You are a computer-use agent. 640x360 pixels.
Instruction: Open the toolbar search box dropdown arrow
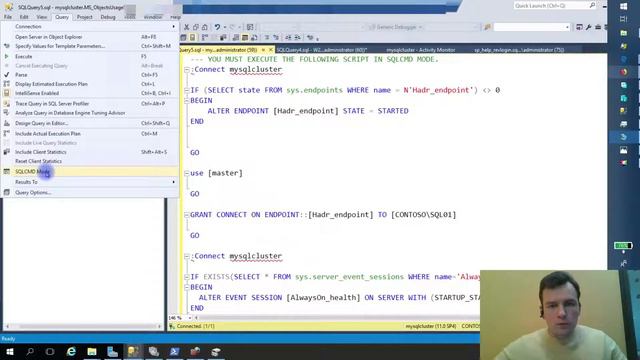tap(567, 27)
